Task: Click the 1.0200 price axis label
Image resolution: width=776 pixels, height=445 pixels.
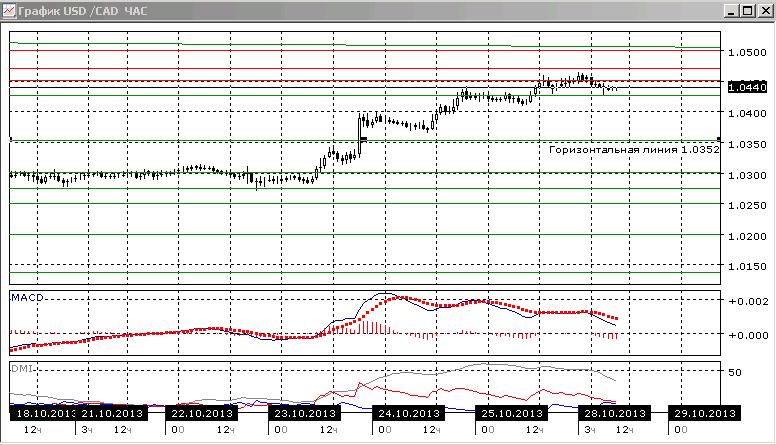Action: coord(747,236)
